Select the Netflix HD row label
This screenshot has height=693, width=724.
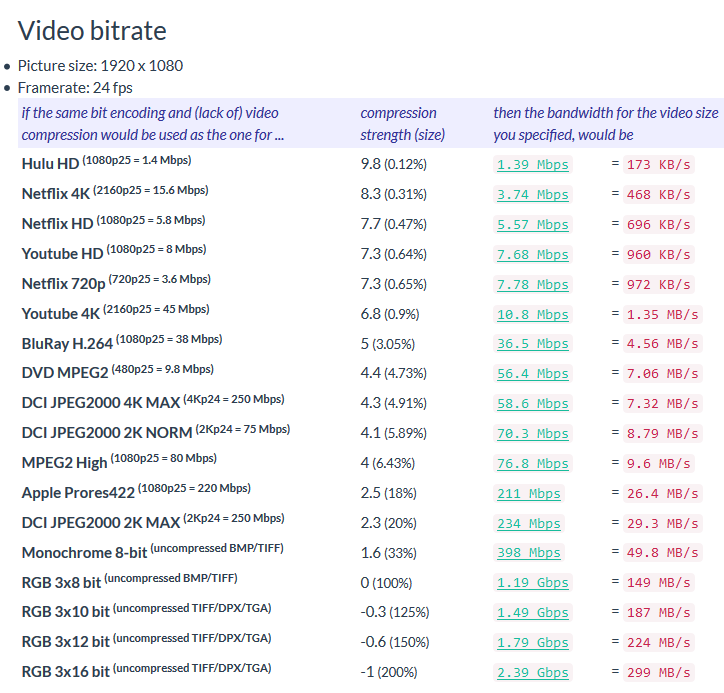point(58,224)
